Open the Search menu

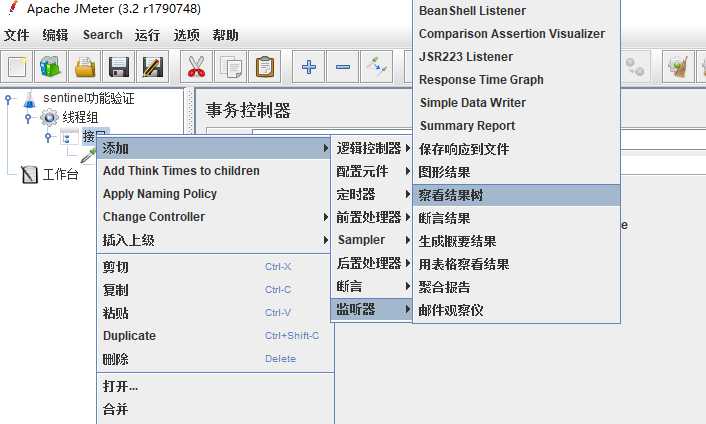pos(103,35)
